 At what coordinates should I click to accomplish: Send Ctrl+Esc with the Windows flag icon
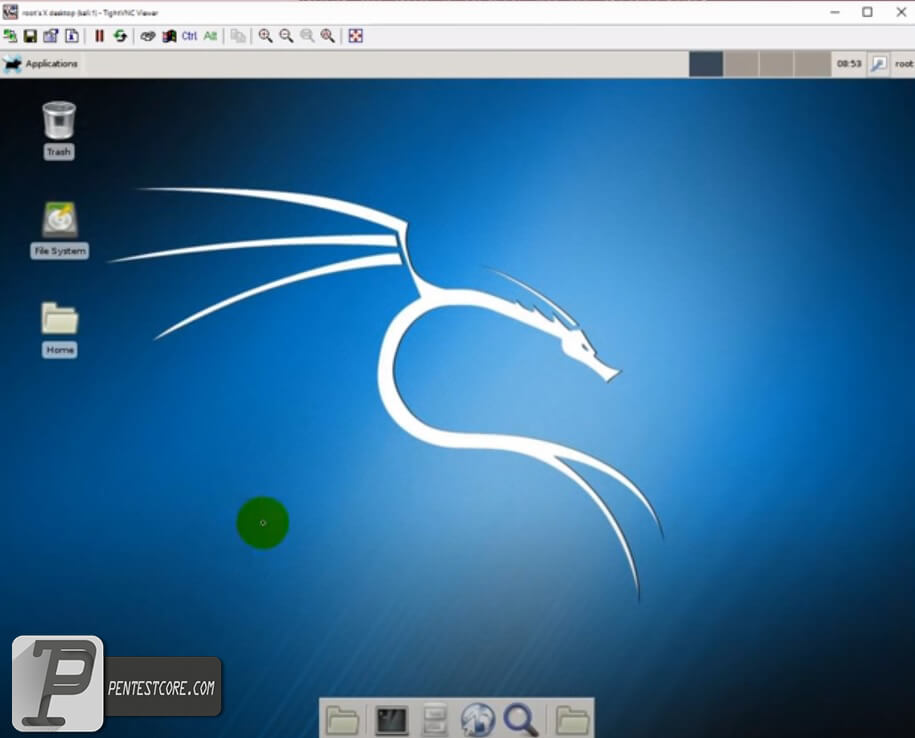pos(169,36)
